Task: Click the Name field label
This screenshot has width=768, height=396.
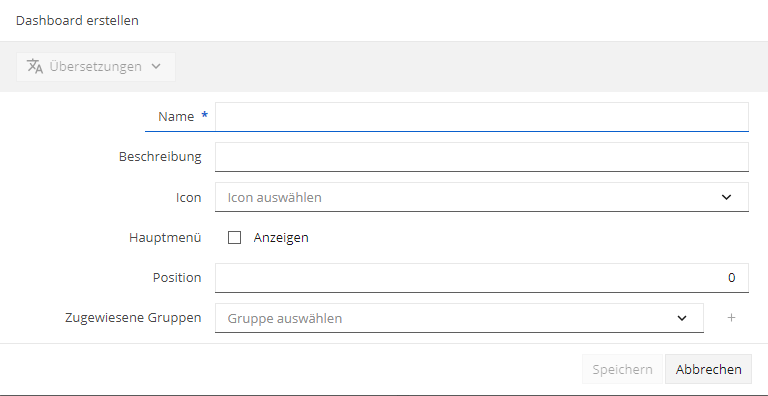Action: click(x=176, y=117)
